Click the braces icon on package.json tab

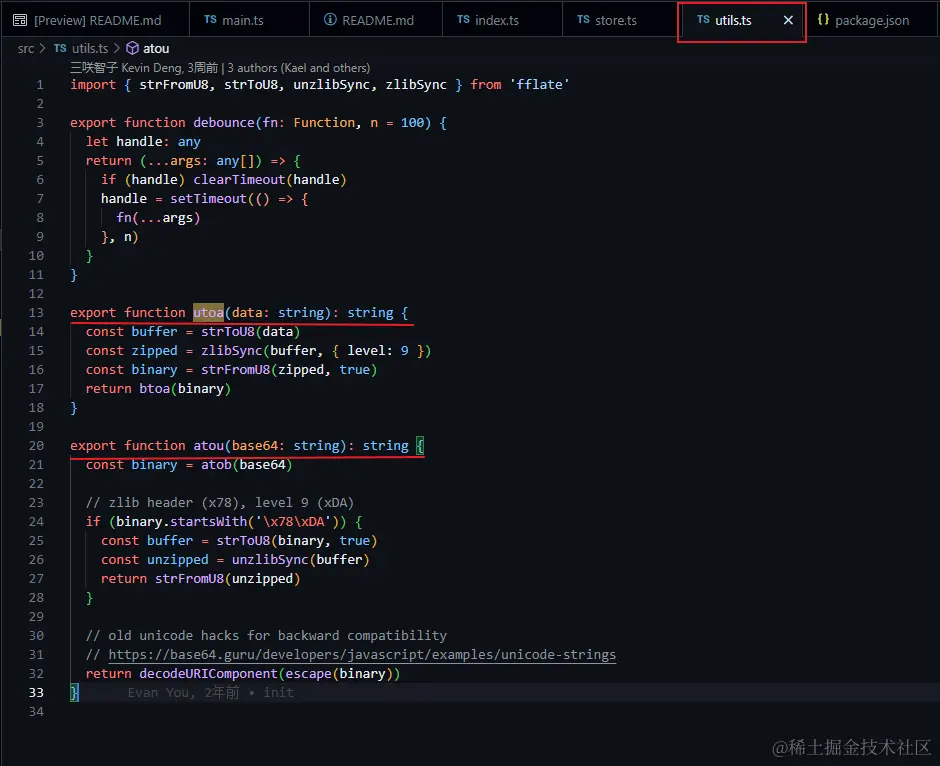coord(823,20)
